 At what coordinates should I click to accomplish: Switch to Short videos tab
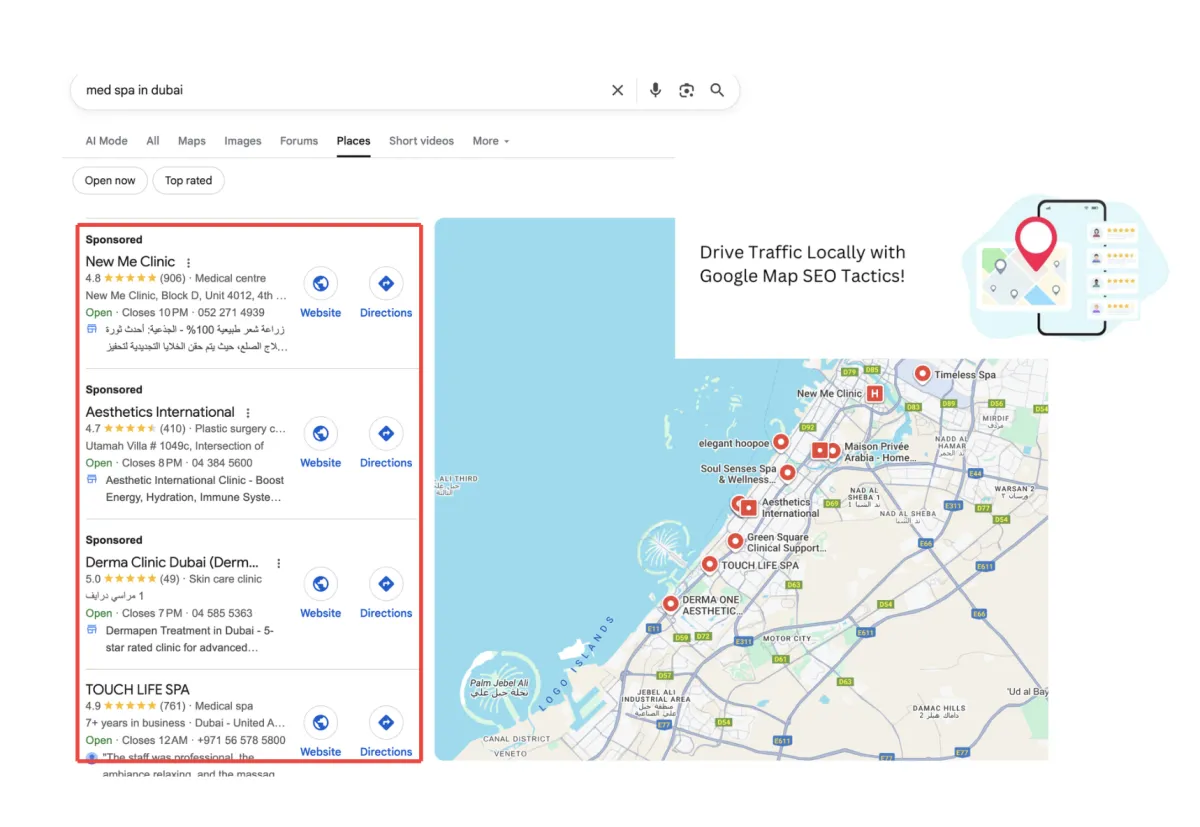pos(421,141)
